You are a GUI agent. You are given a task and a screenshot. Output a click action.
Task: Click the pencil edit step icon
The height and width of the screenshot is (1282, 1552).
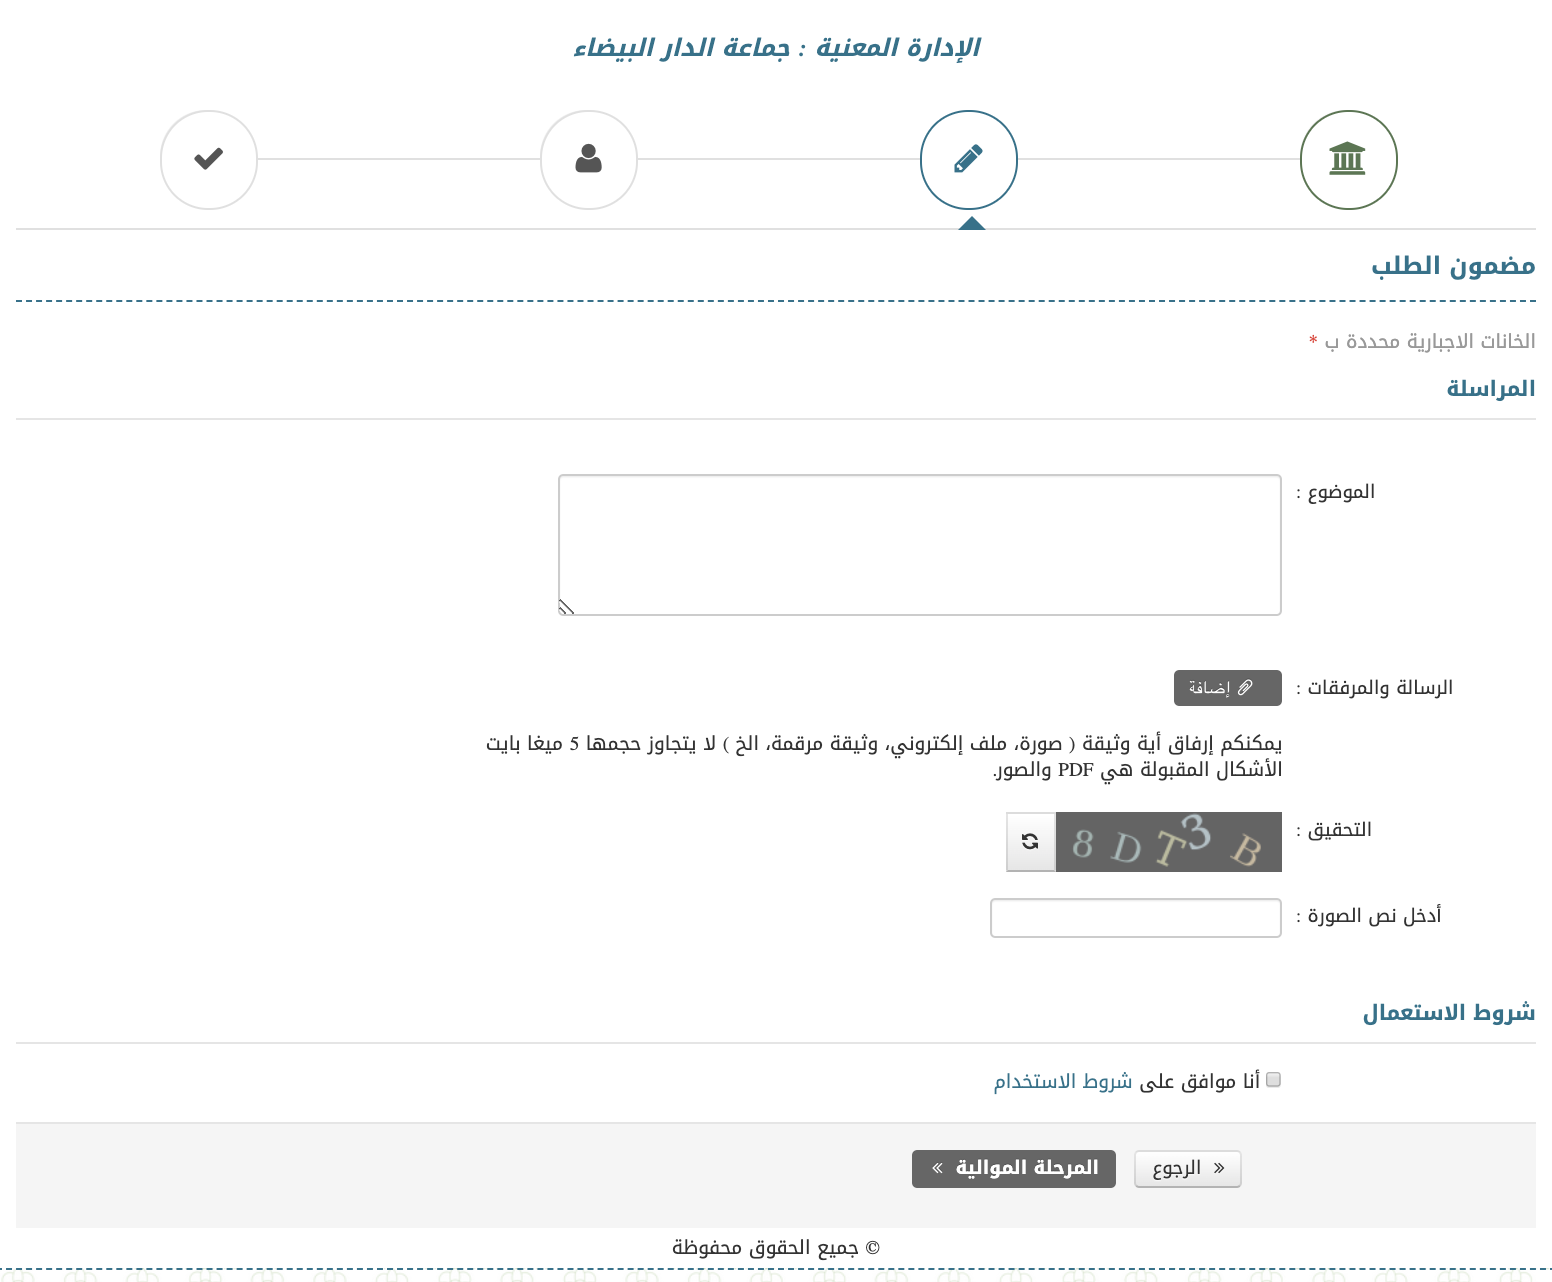coord(968,160)
